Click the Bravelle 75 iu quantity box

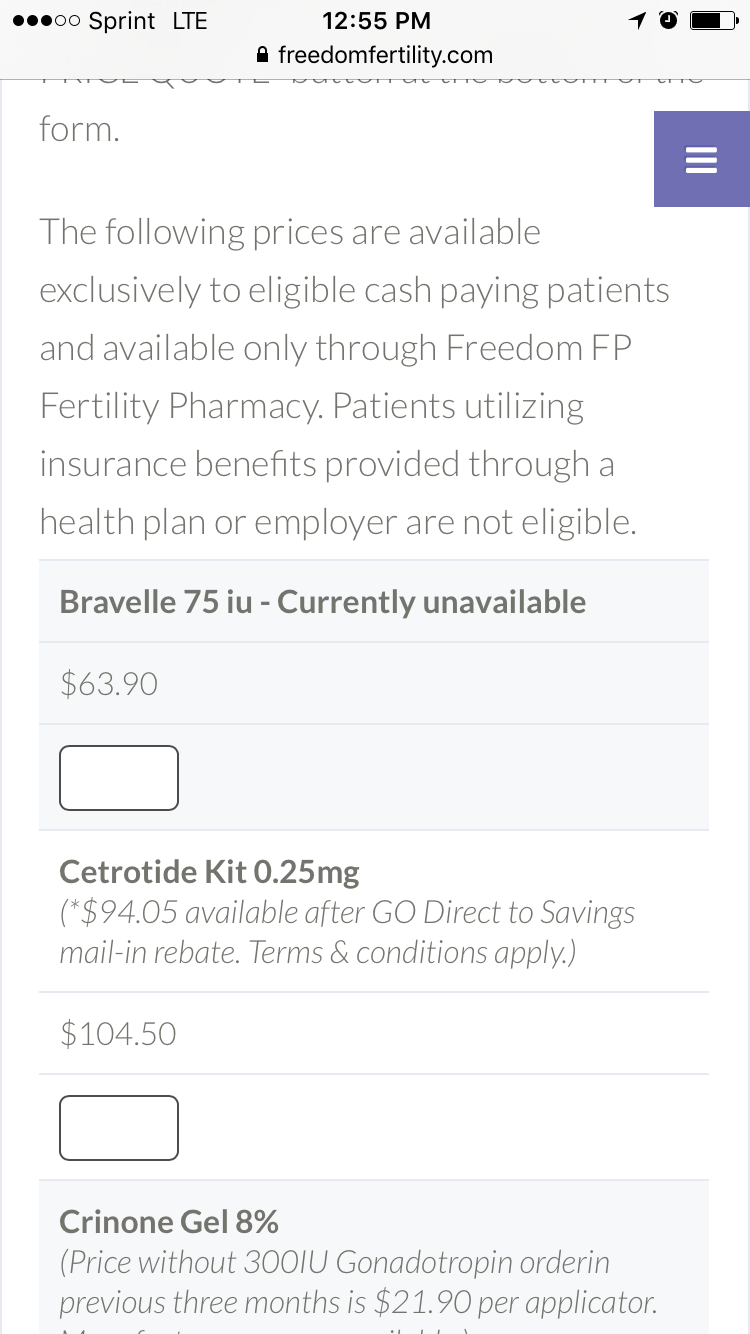(119, 778)
